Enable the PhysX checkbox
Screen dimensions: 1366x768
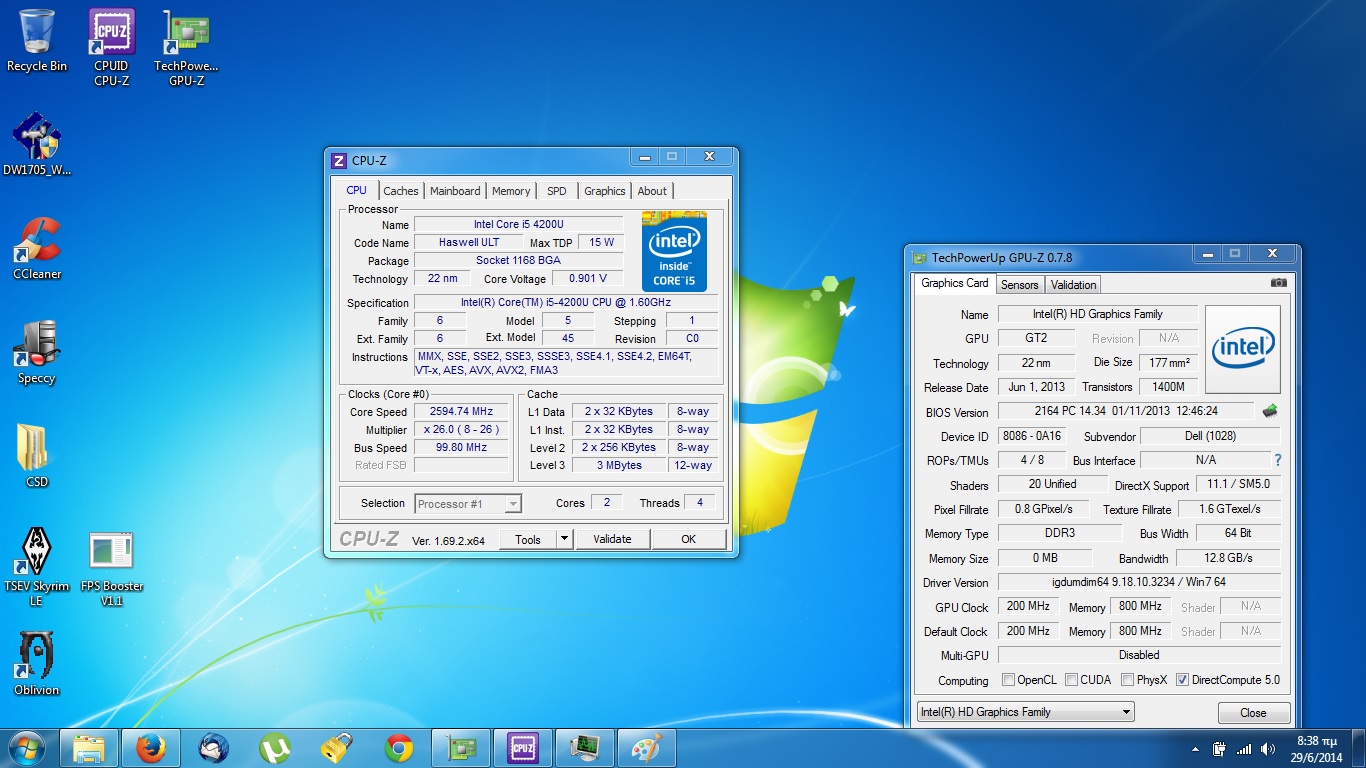tap(1128, 680)
